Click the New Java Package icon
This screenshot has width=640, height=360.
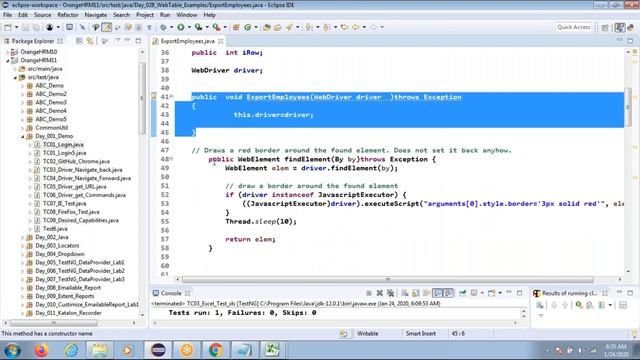click(236, 27)
